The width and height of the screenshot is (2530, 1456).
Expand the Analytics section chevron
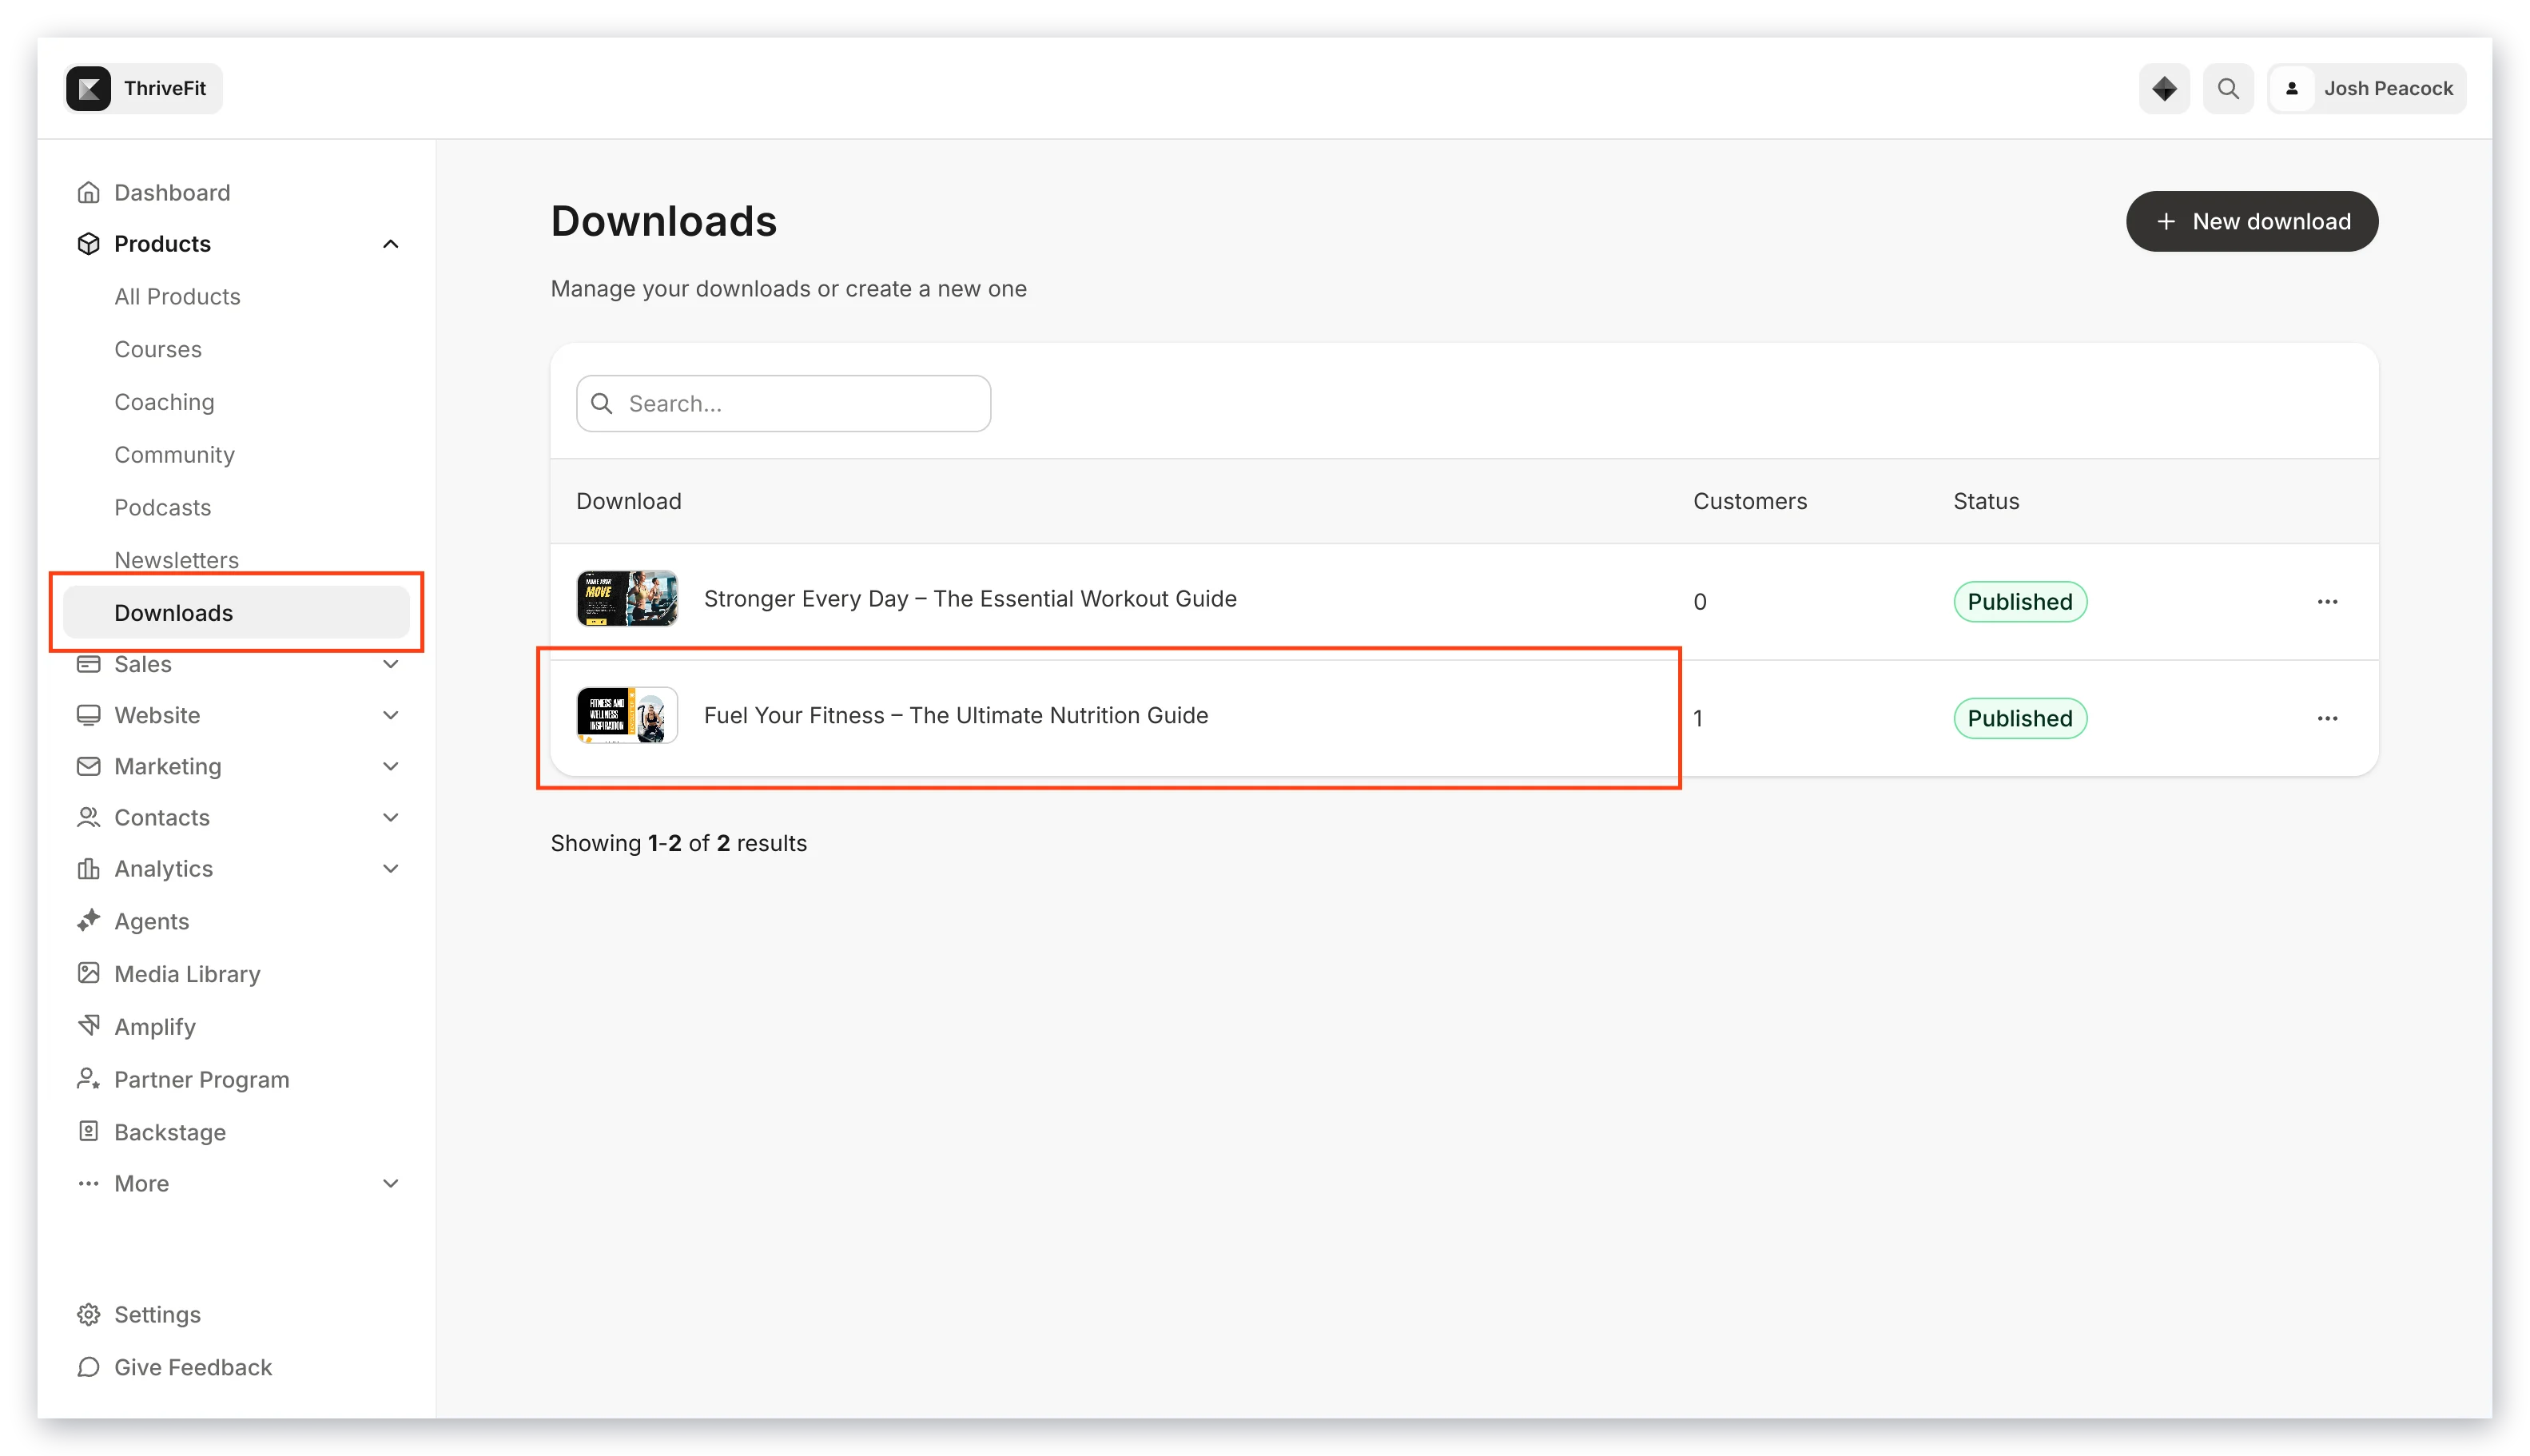[x=390, y=868]
